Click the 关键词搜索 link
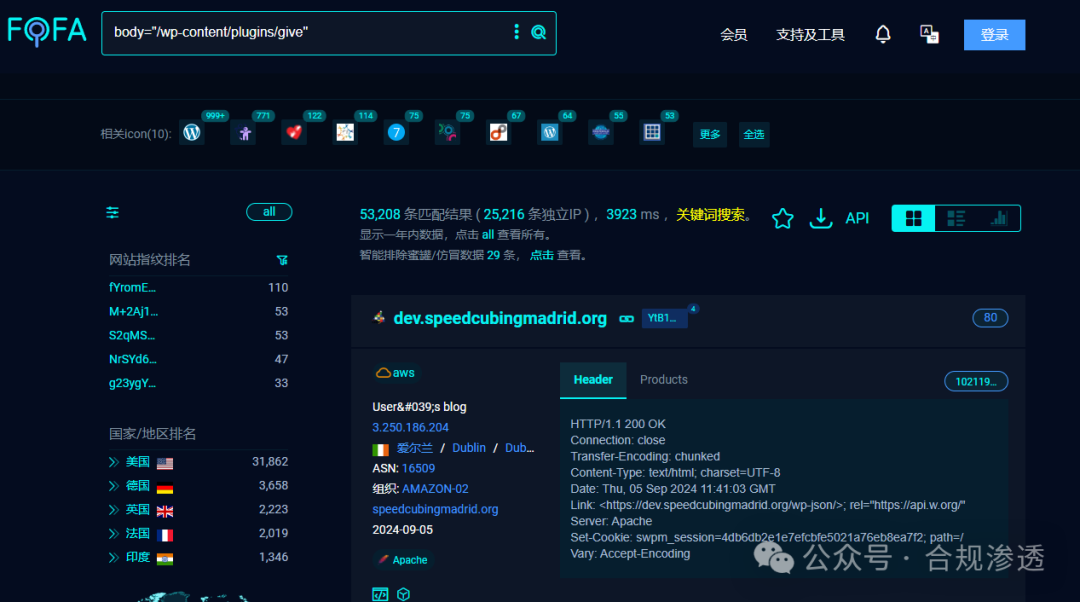 (x=710, y=215)
